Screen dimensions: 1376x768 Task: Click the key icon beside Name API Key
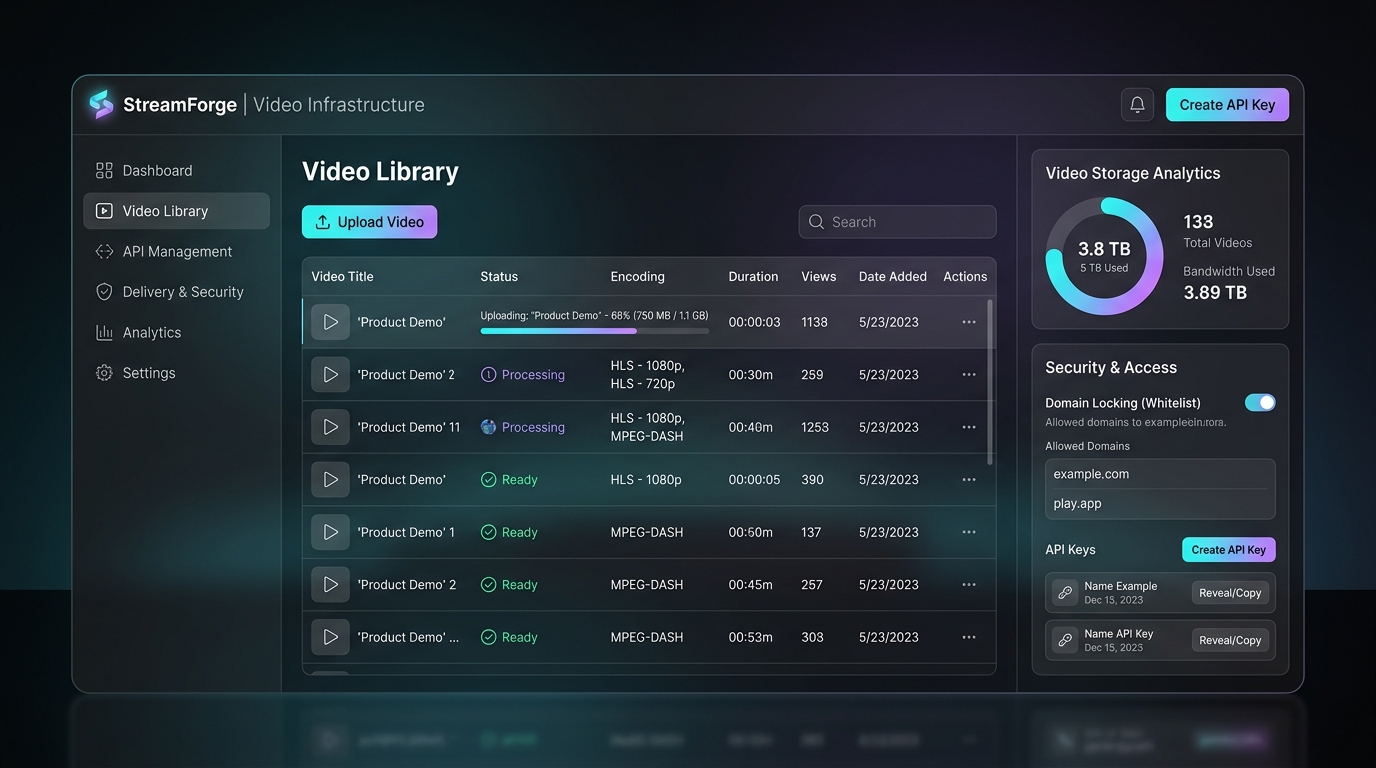(1065, 640)
